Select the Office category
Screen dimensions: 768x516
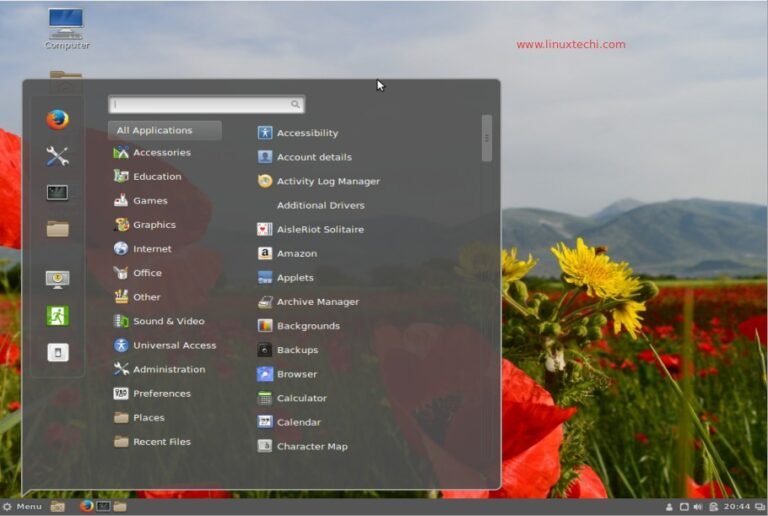point(138,273)
